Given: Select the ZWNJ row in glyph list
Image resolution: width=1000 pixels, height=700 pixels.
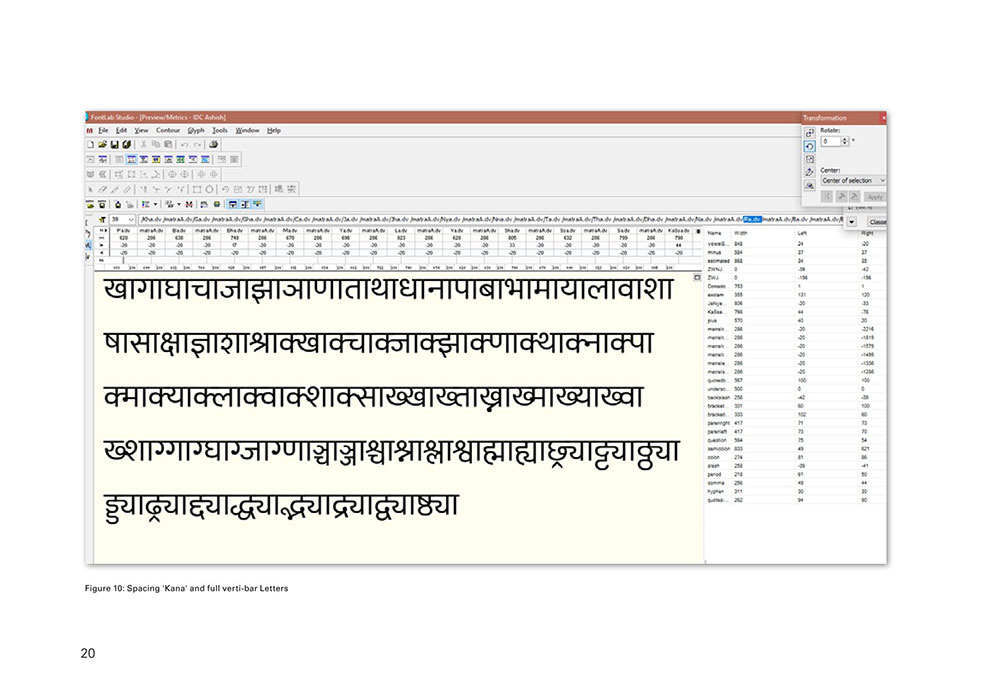Looking at the screenshot, I should coord(795,270).
